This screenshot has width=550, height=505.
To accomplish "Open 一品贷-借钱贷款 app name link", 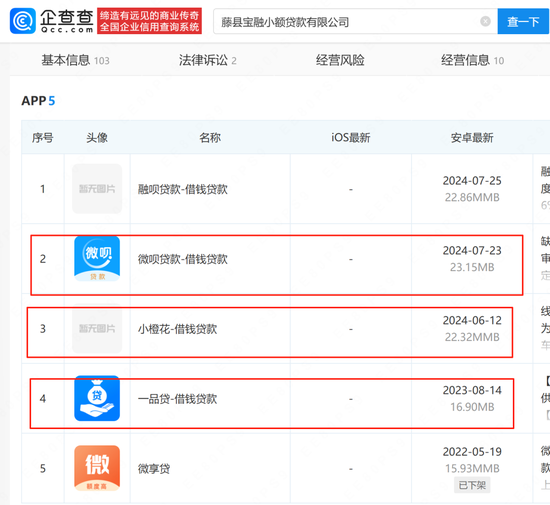I will 177,399.
